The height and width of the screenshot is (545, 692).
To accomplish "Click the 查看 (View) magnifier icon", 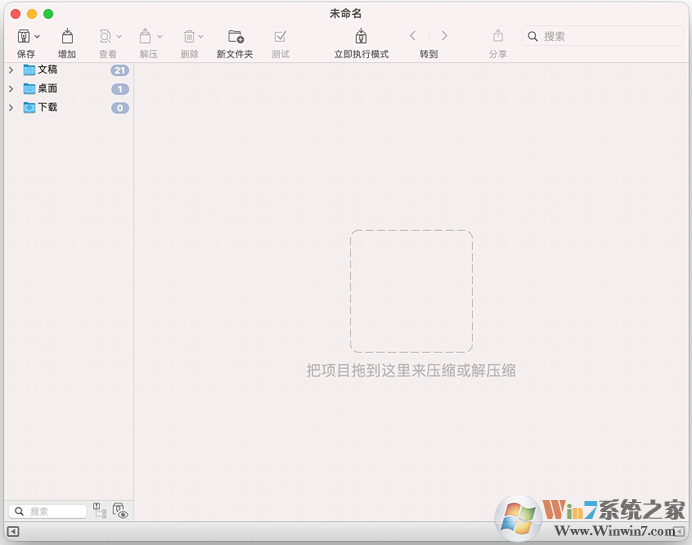I will tap(105, 36).
